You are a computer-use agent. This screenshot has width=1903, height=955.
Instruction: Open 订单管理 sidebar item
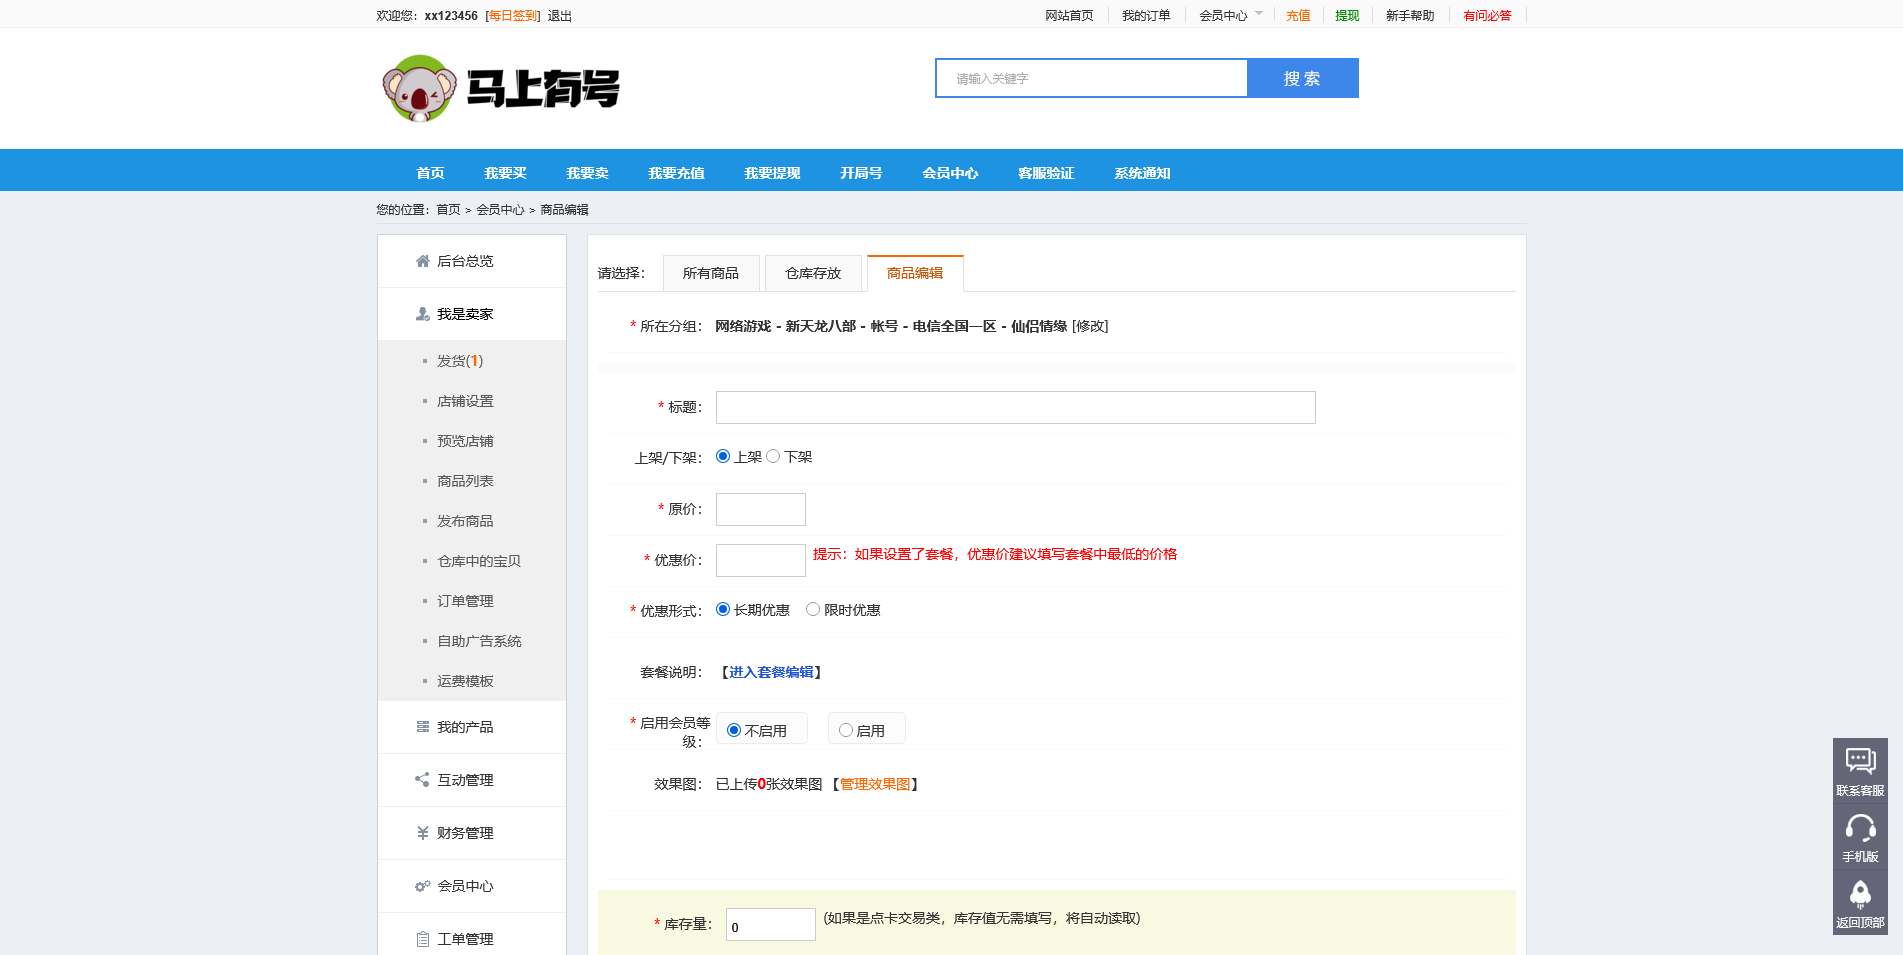pyautogui.click(x=465, y=601)
